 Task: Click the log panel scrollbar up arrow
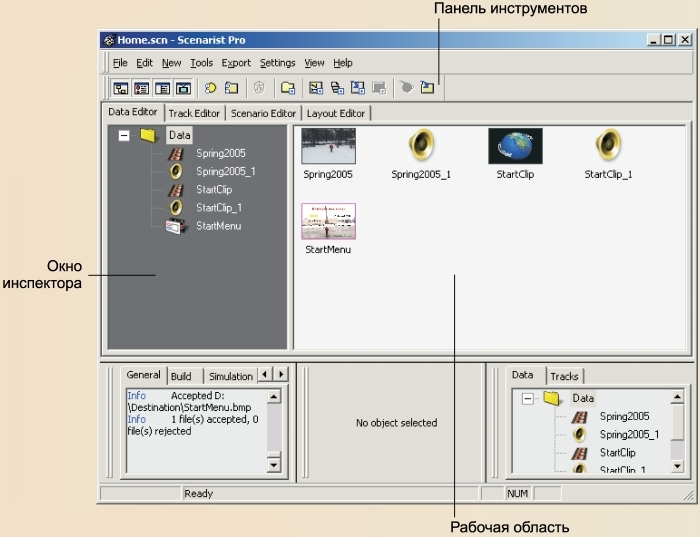tap(273, 396)
